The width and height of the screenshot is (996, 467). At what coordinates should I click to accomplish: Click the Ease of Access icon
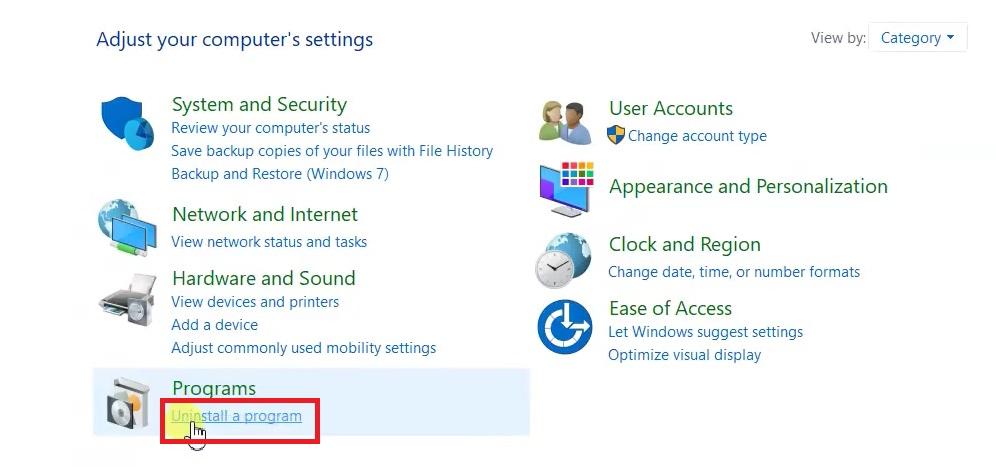coord(565,327)
